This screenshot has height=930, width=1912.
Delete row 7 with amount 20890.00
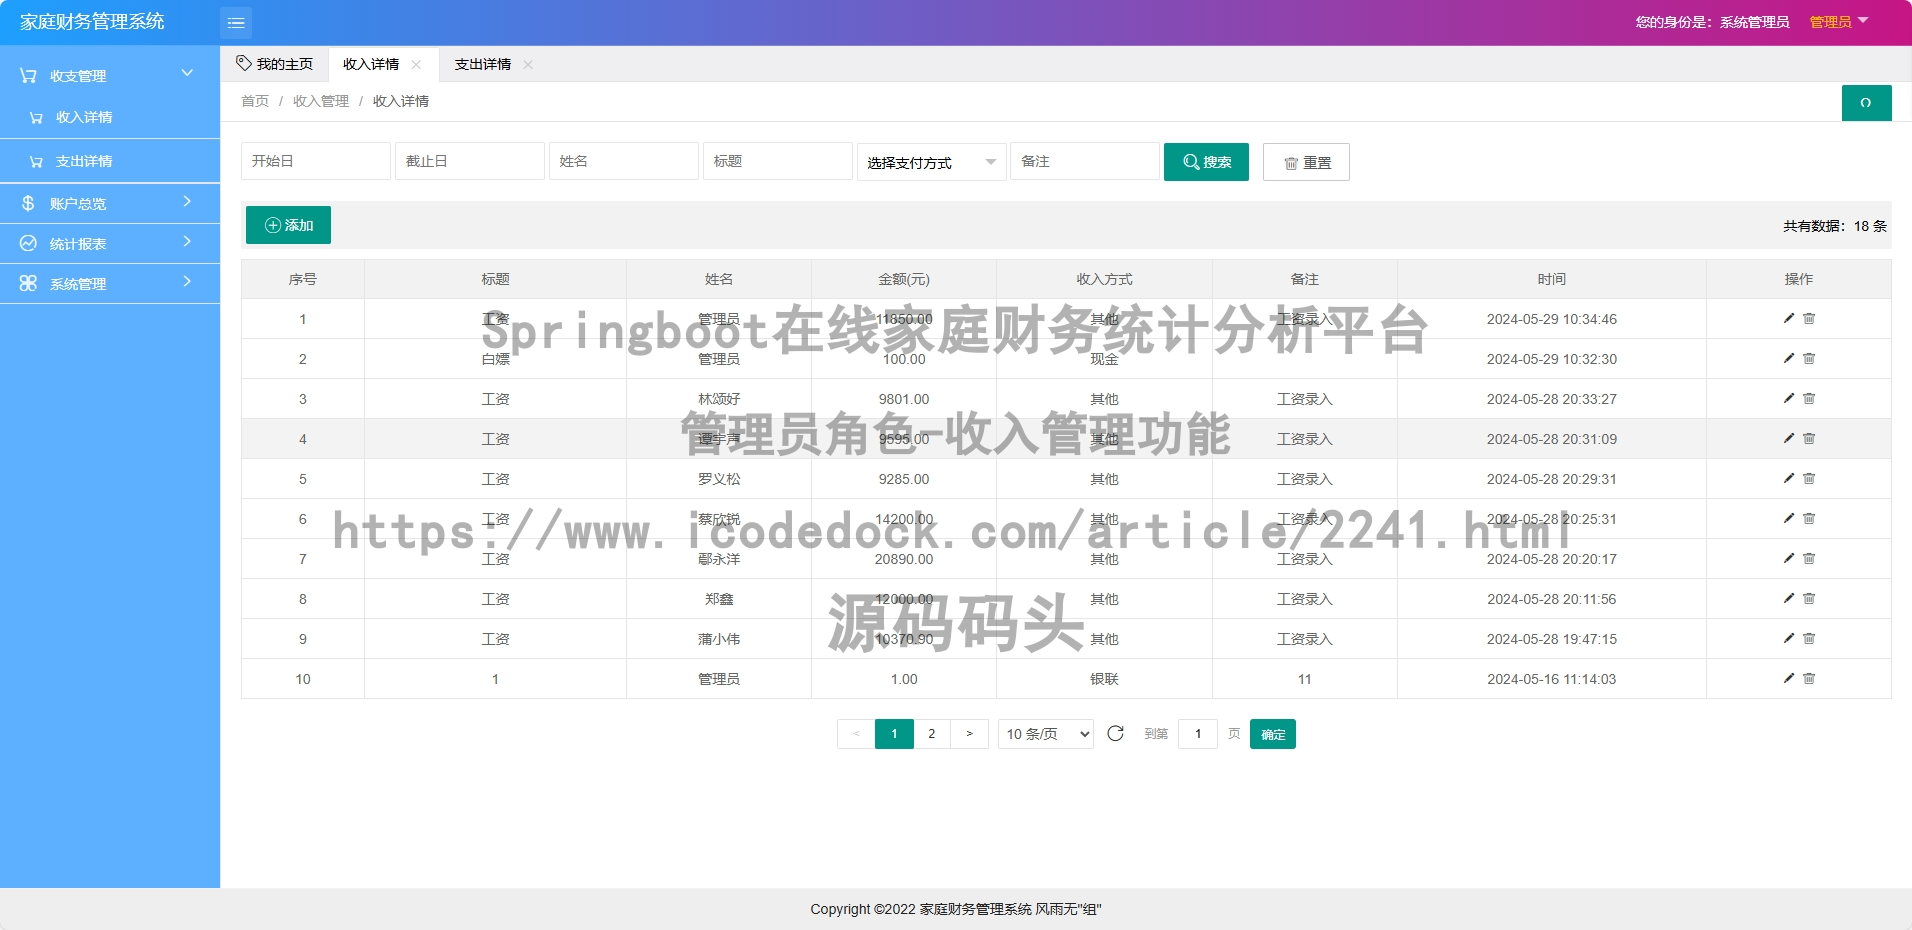point(1809,558)
